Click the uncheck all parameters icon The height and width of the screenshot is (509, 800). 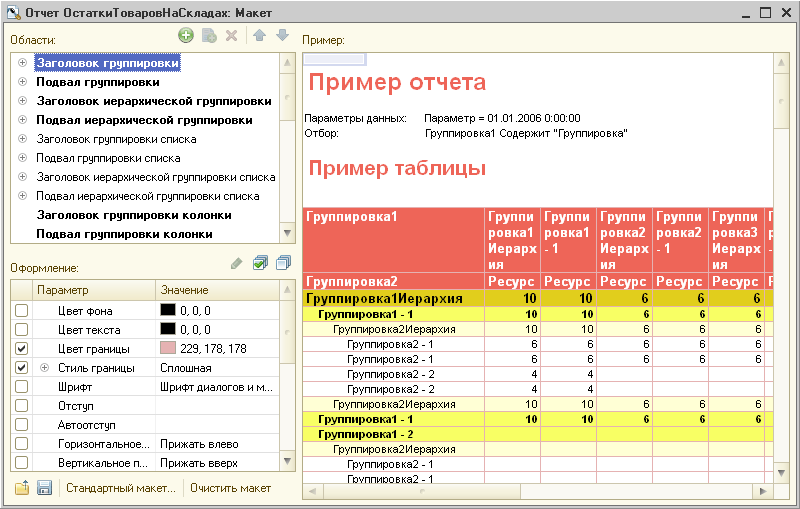pos(282,263)
